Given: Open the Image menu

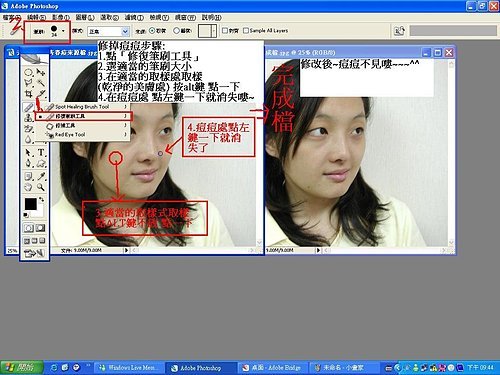Looking at the screenshot, I should (60, 17).
